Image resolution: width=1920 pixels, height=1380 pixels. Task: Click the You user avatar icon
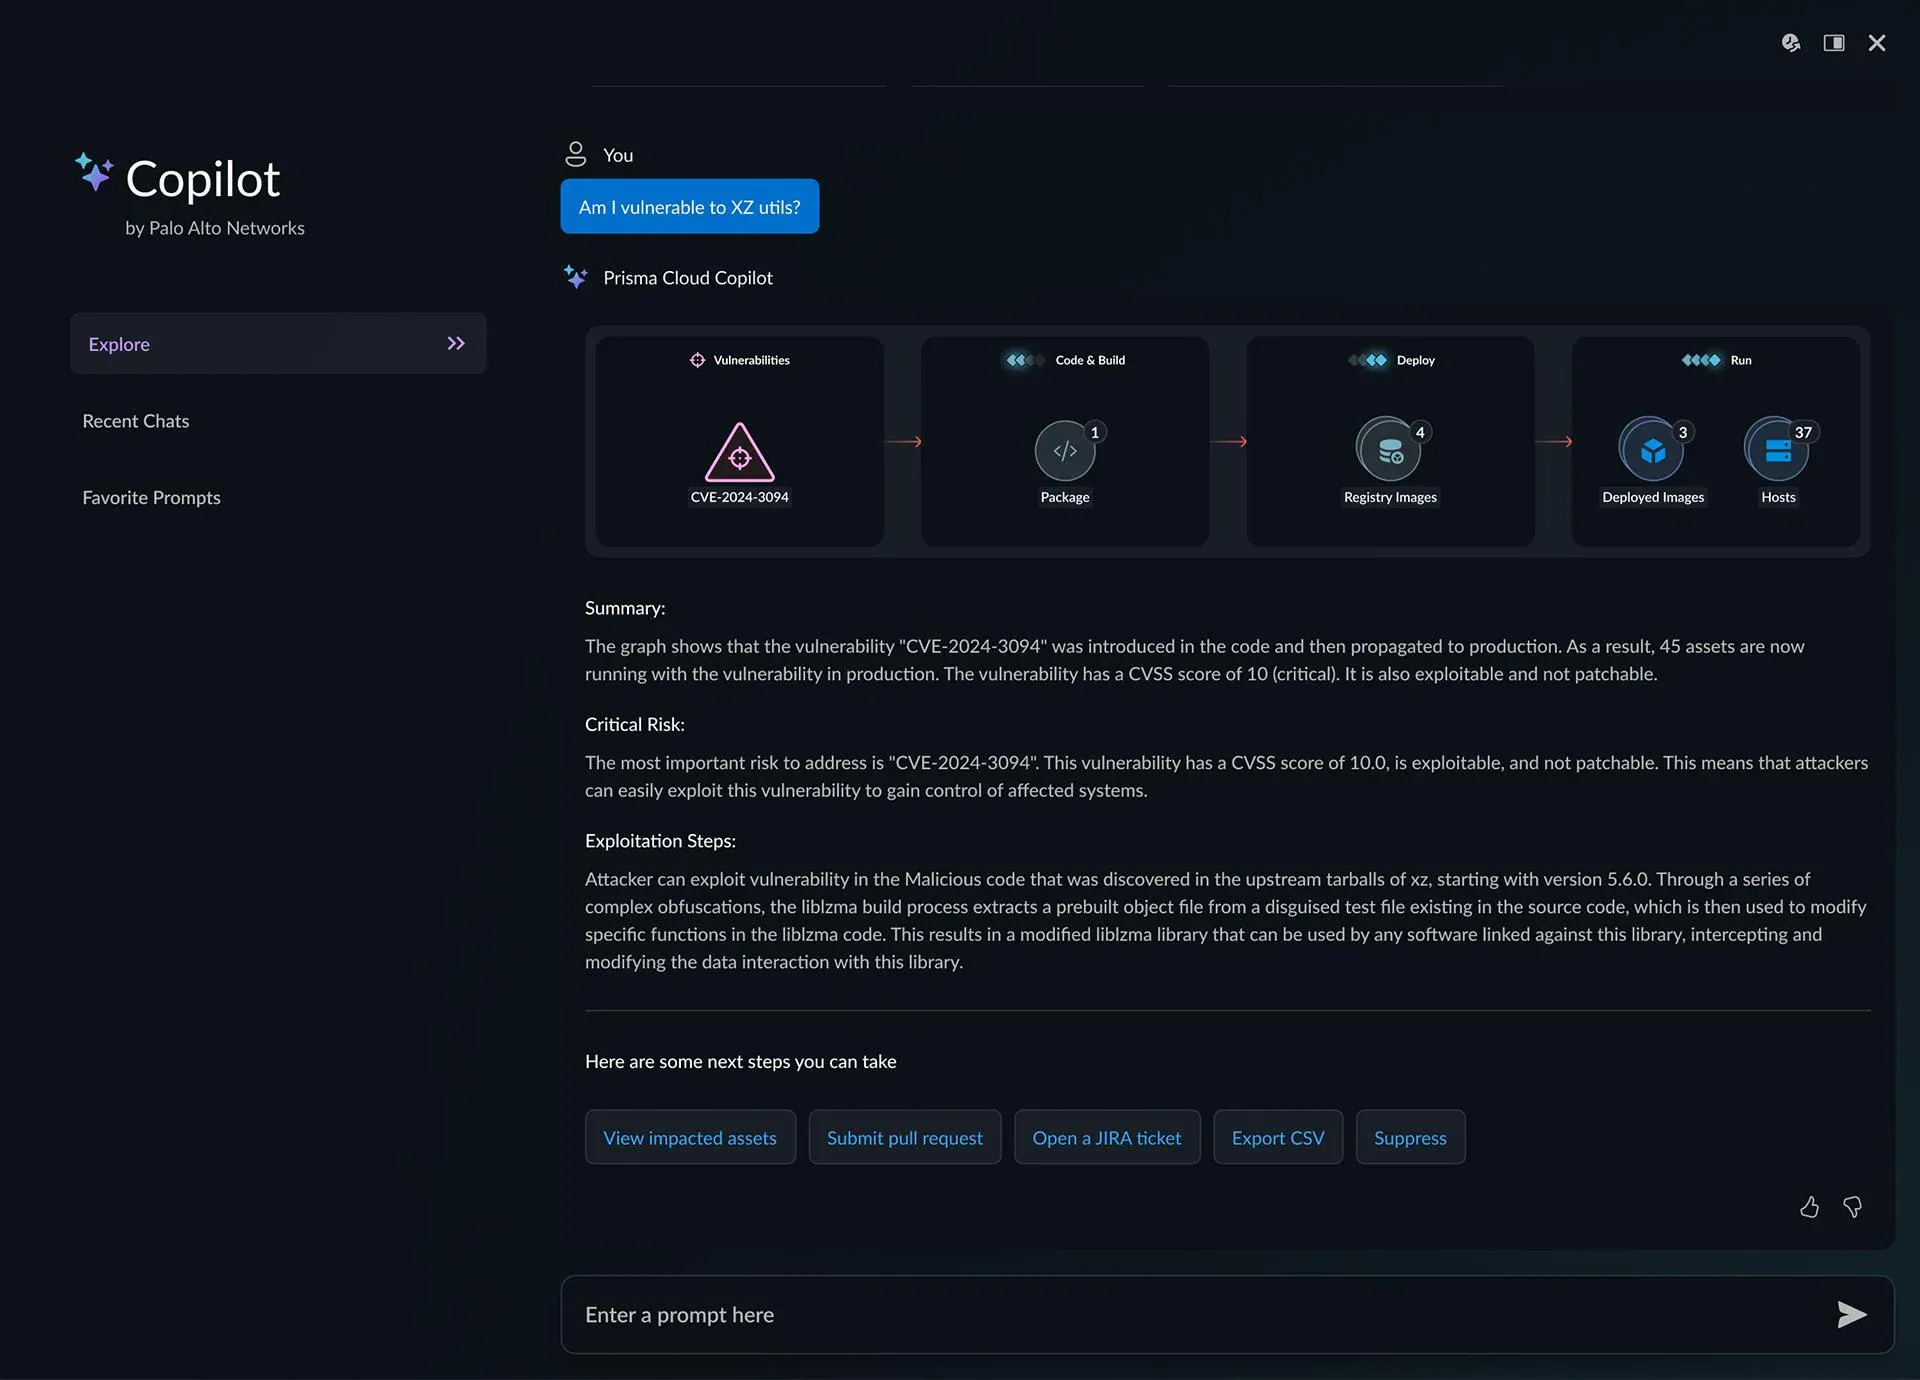[x=576, y=154]
